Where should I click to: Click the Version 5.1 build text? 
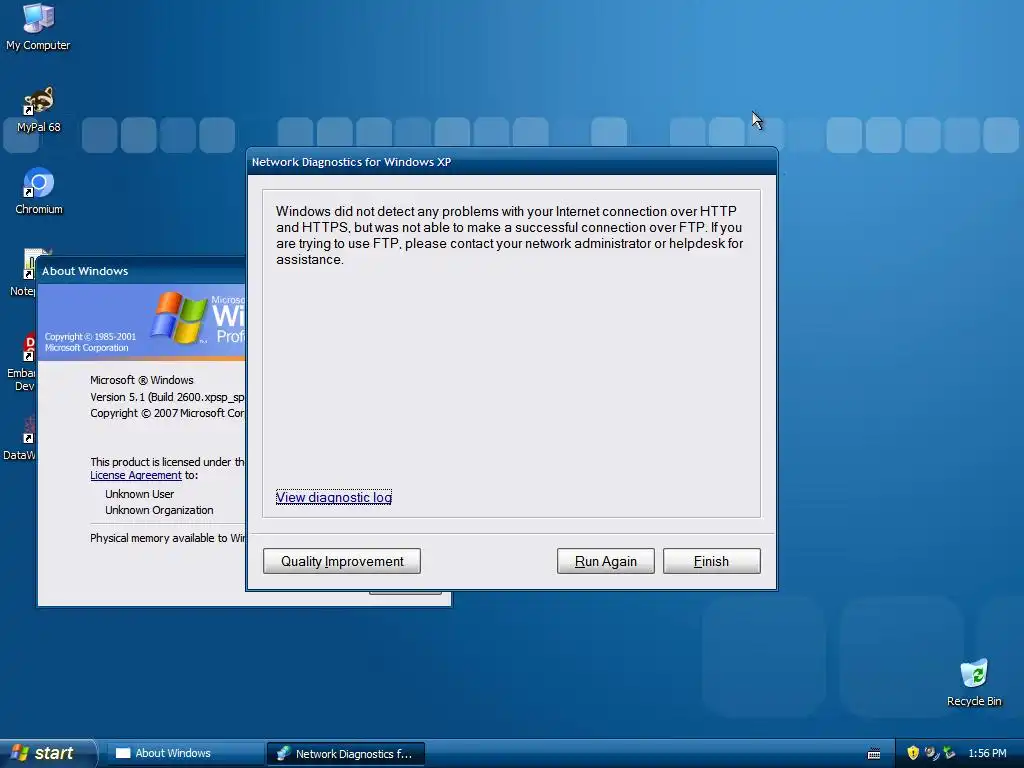(167, 397)
